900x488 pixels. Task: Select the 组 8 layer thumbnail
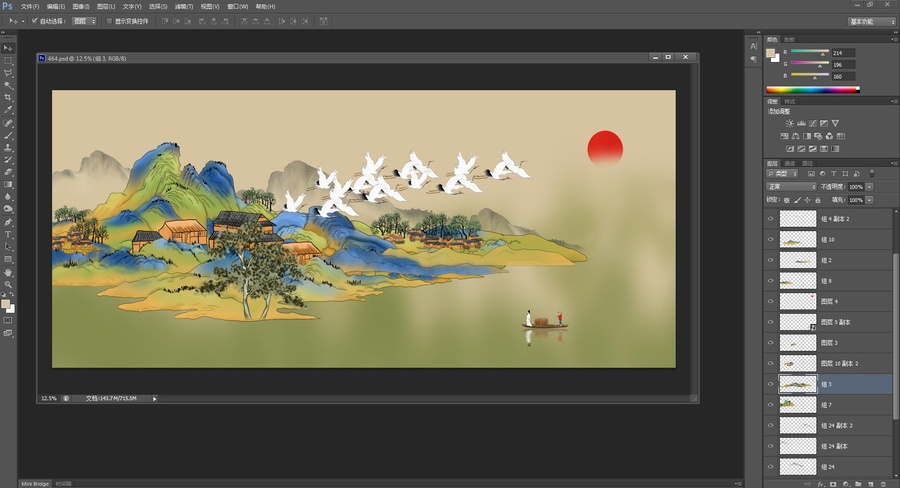click(x=798, y=281)
